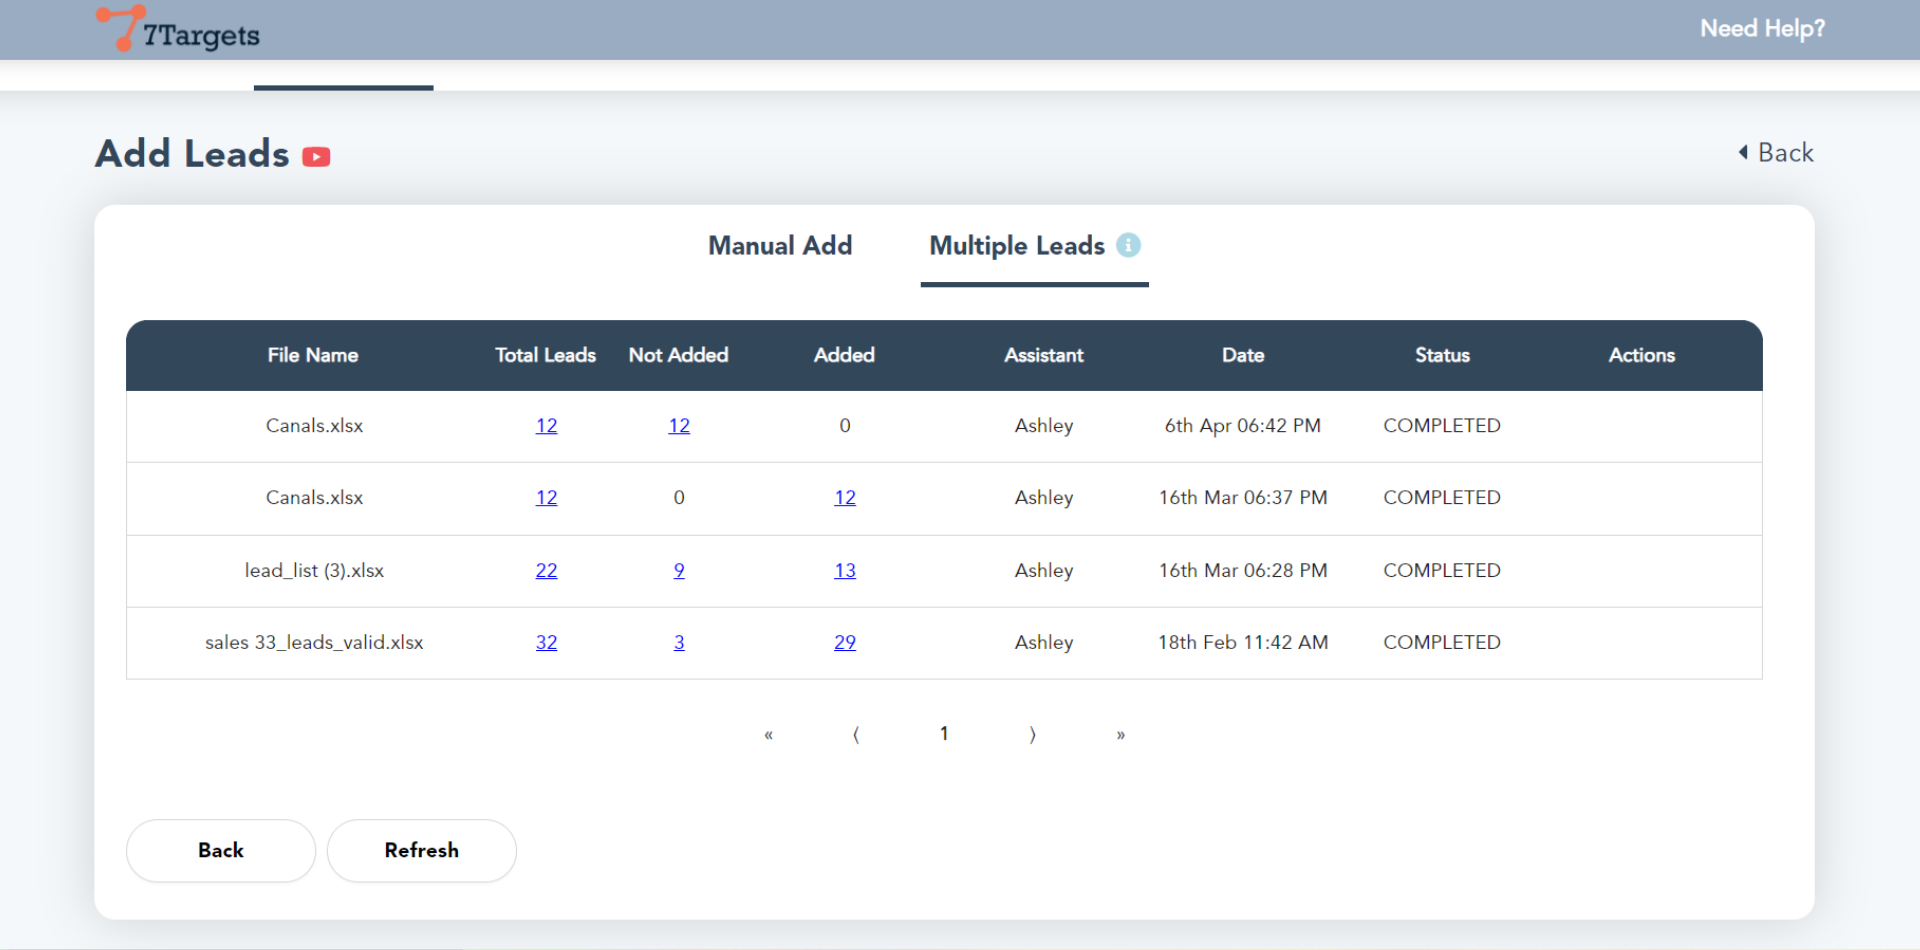The width and height of the screenshot is (1920, 950).
Task: Open total leads 32 for sales 33_leads_valid.xlsx
Action: [546, 643]
